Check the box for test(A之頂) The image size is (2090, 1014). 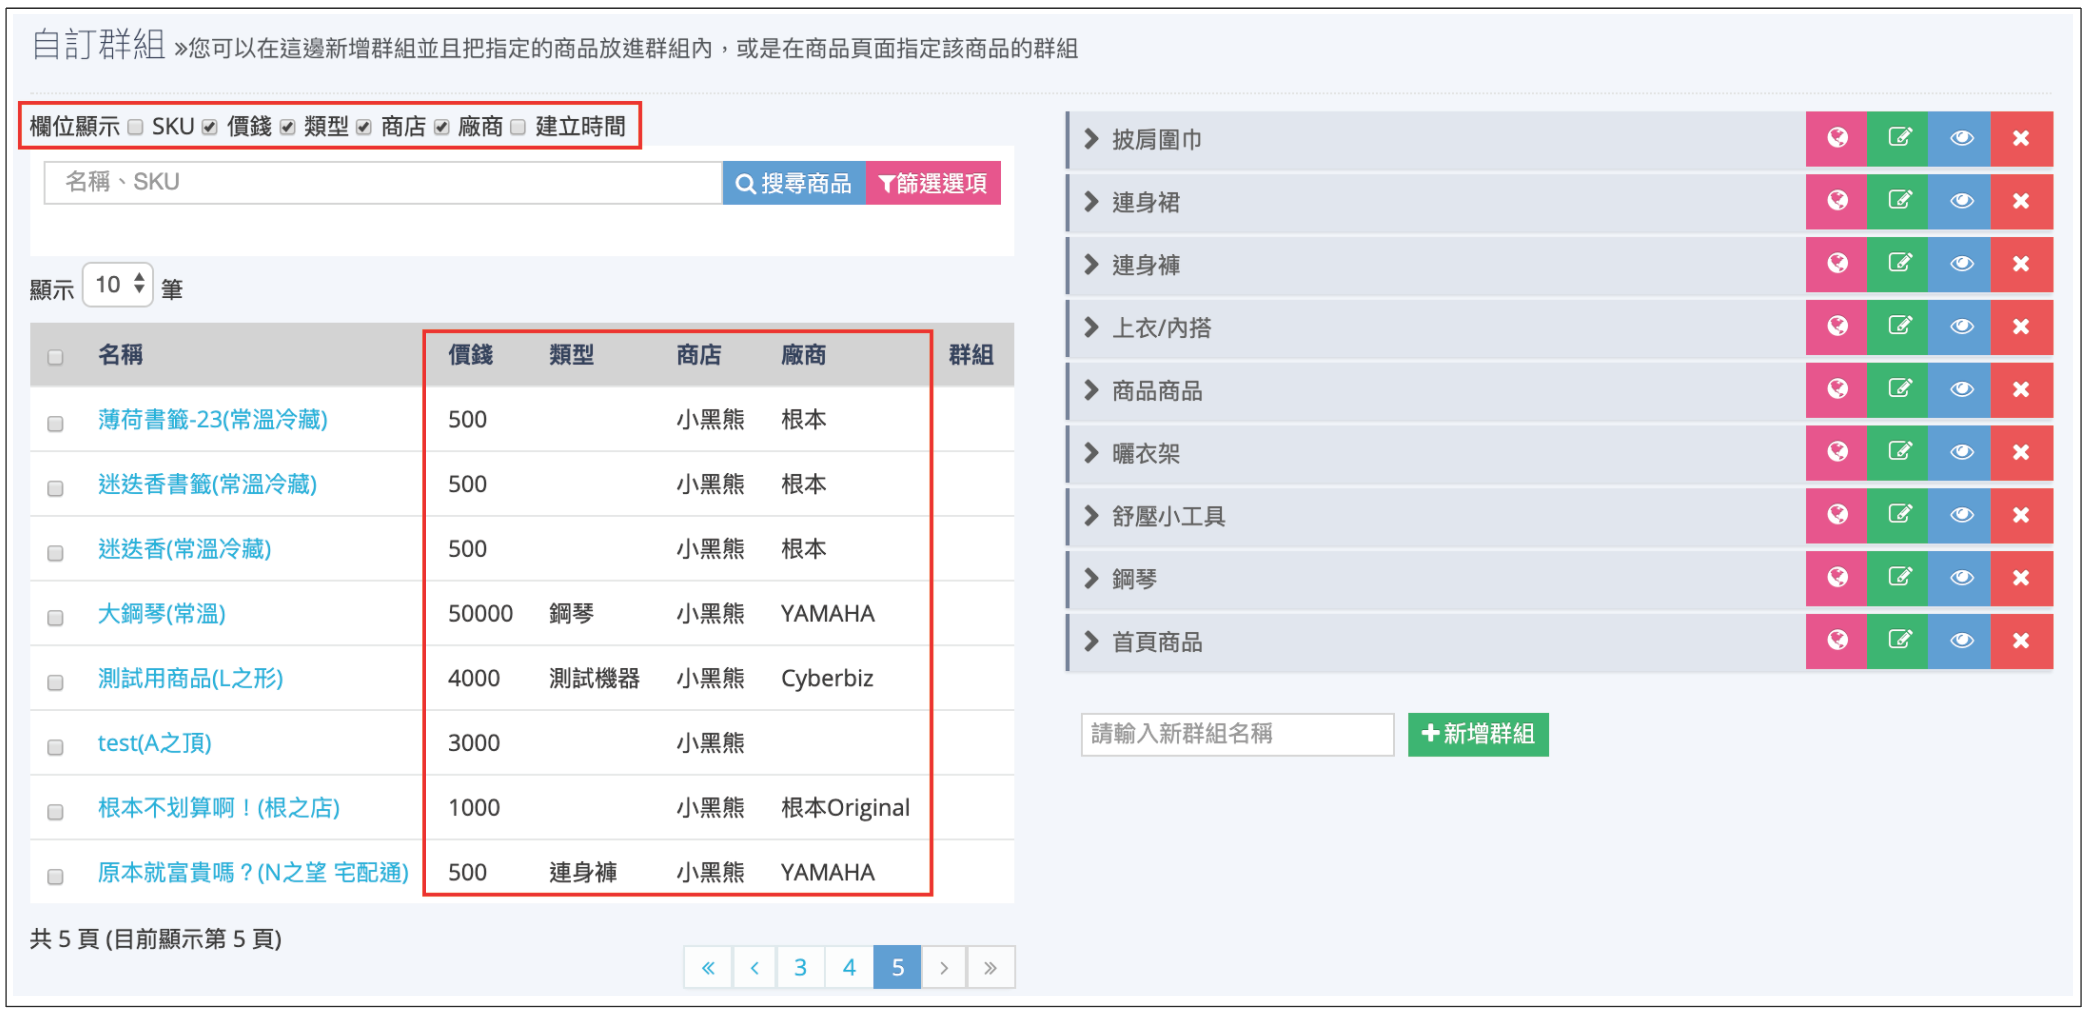pyautogui.click(x=56, y=748)
